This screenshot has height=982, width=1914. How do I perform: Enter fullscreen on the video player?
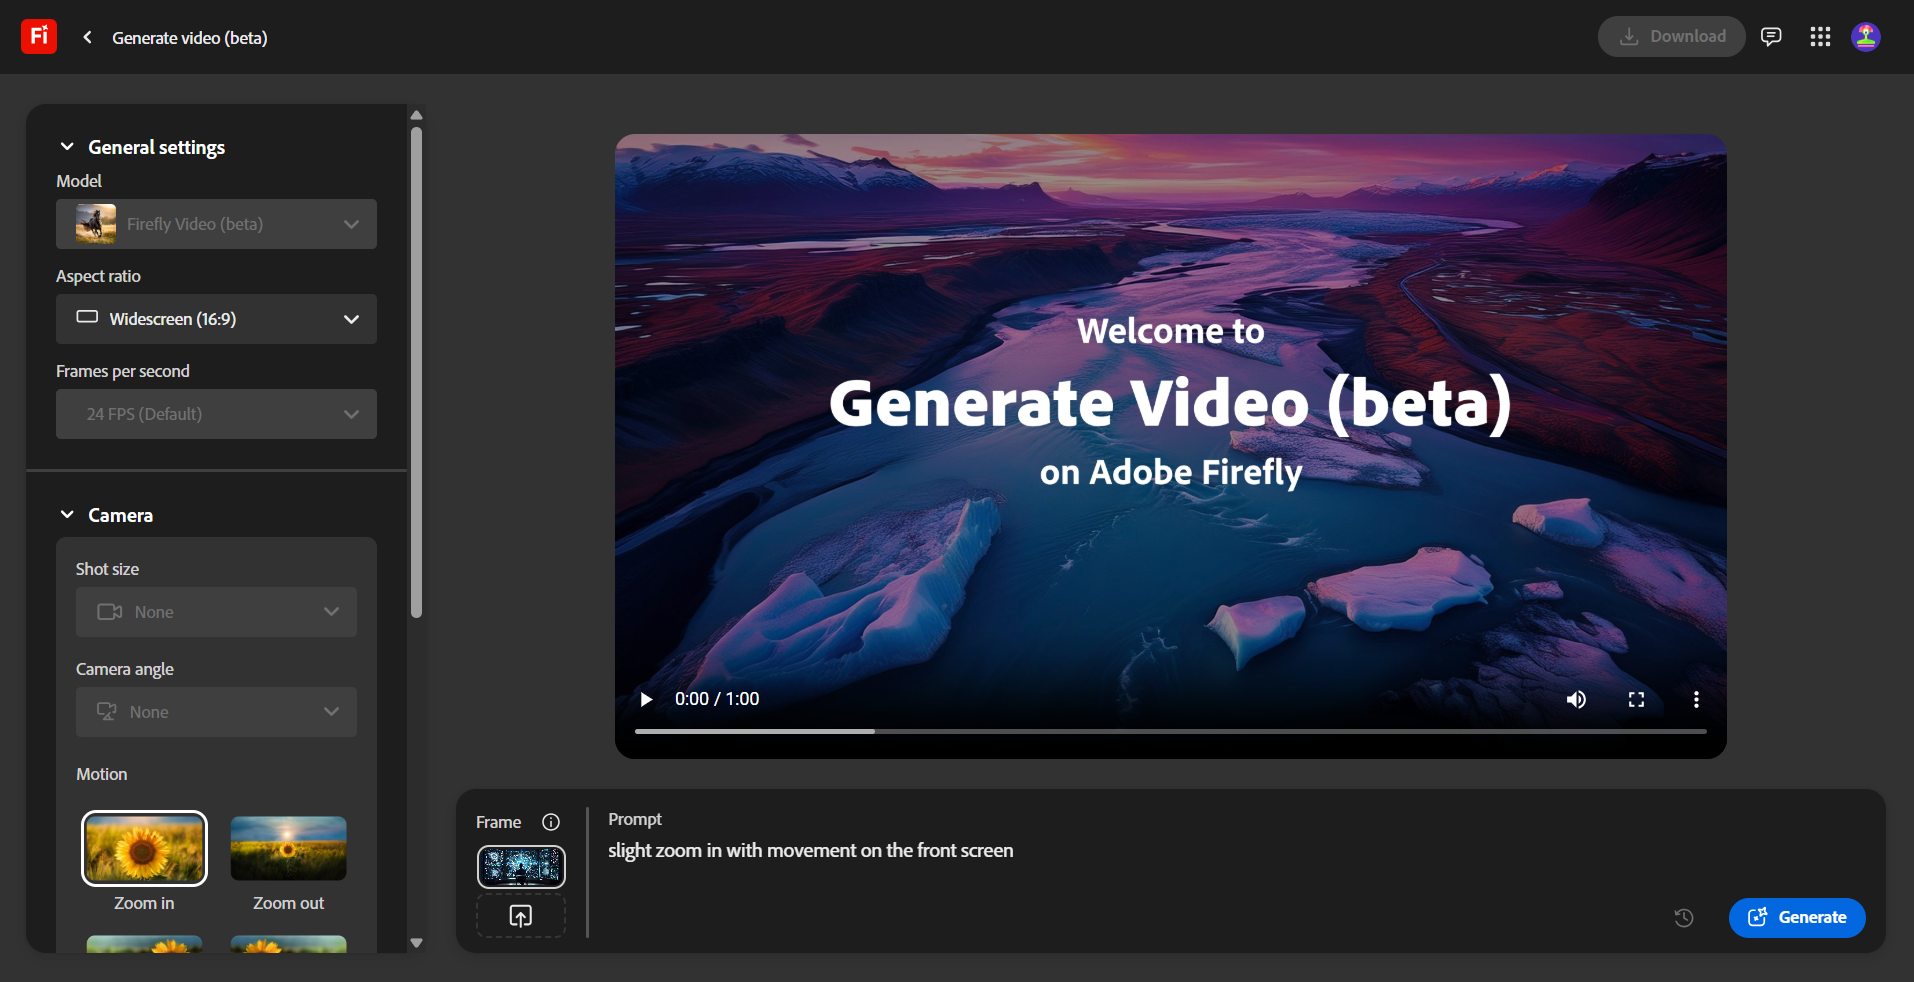click(1636, 699)
